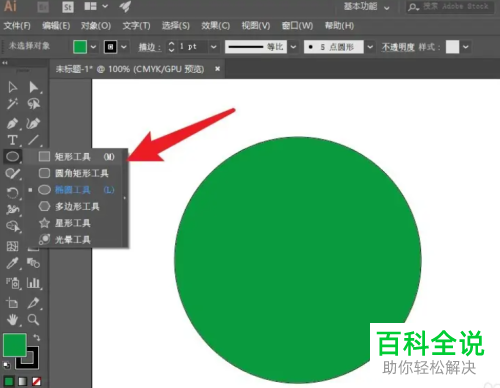This screenshot has height=388, width=500.
Task: Select the Zoom magnifier tool
Action: (x=33, y=320)
